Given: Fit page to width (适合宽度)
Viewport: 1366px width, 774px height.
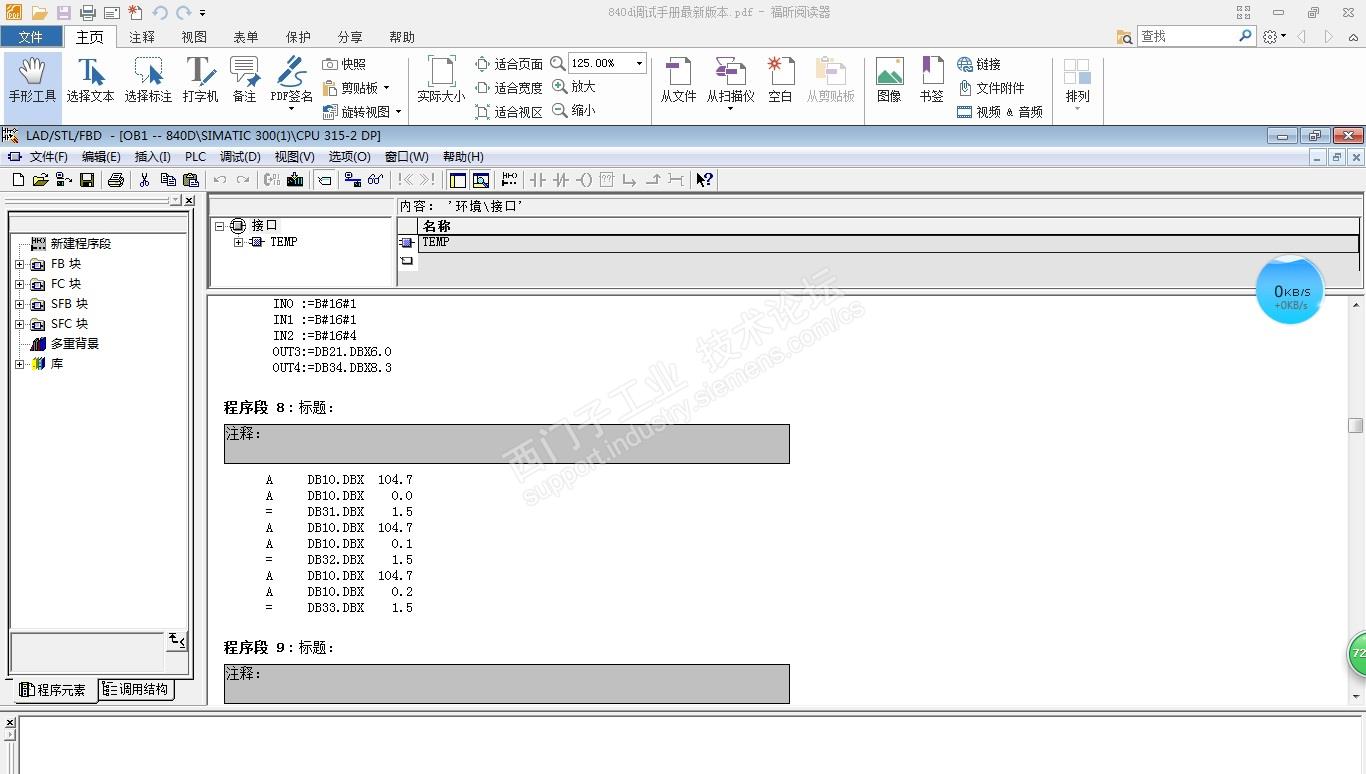Looking at the screenshot, I should coord(509,88).
